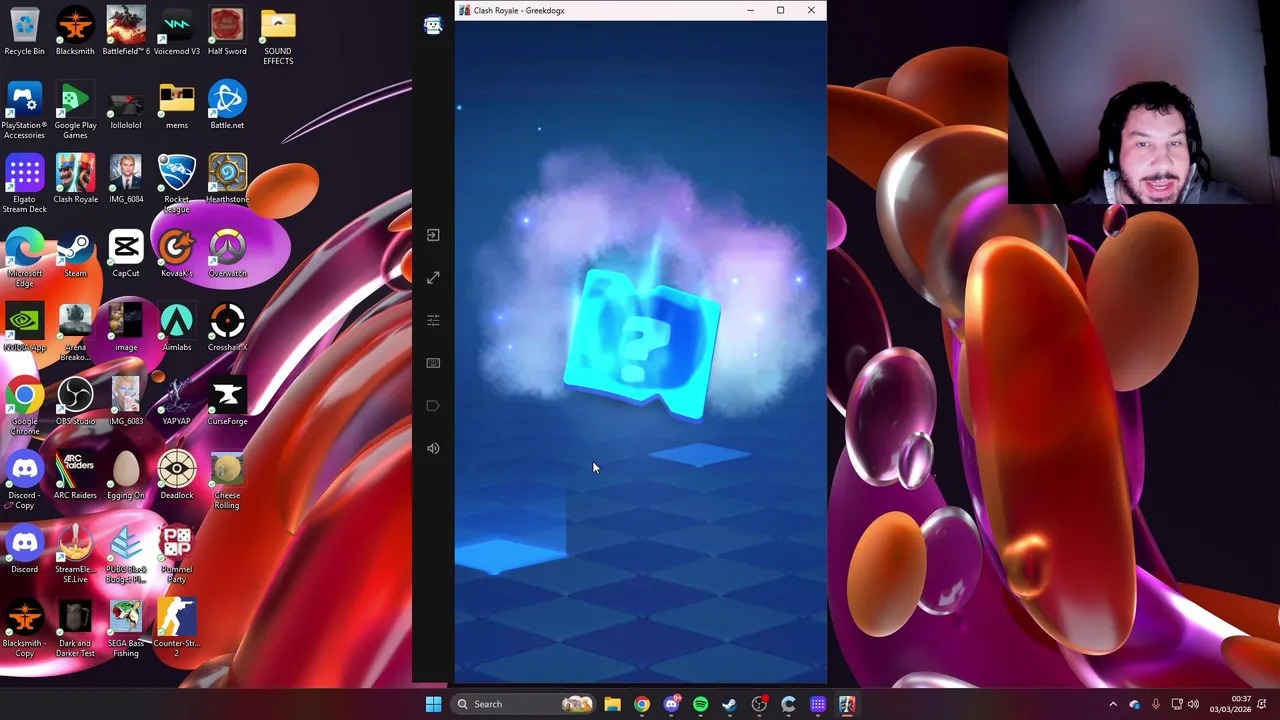Open volume control in system tray
The width and height of the screenshot is (1280, 720).
(1193, 704)
